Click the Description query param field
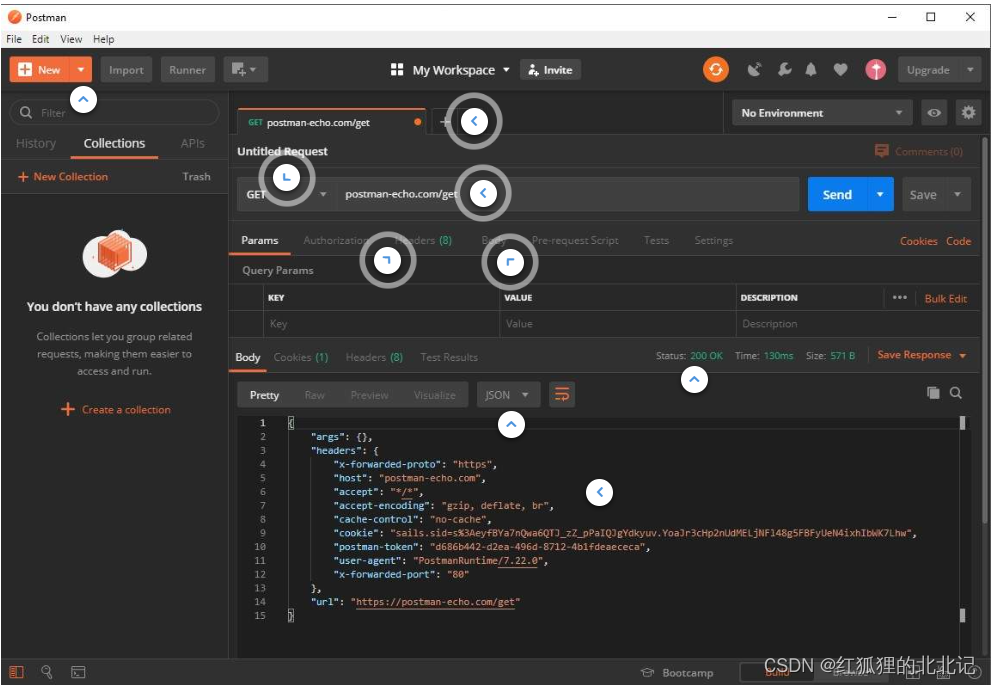Viewport: 992px width, 685px height. (858, 324)
